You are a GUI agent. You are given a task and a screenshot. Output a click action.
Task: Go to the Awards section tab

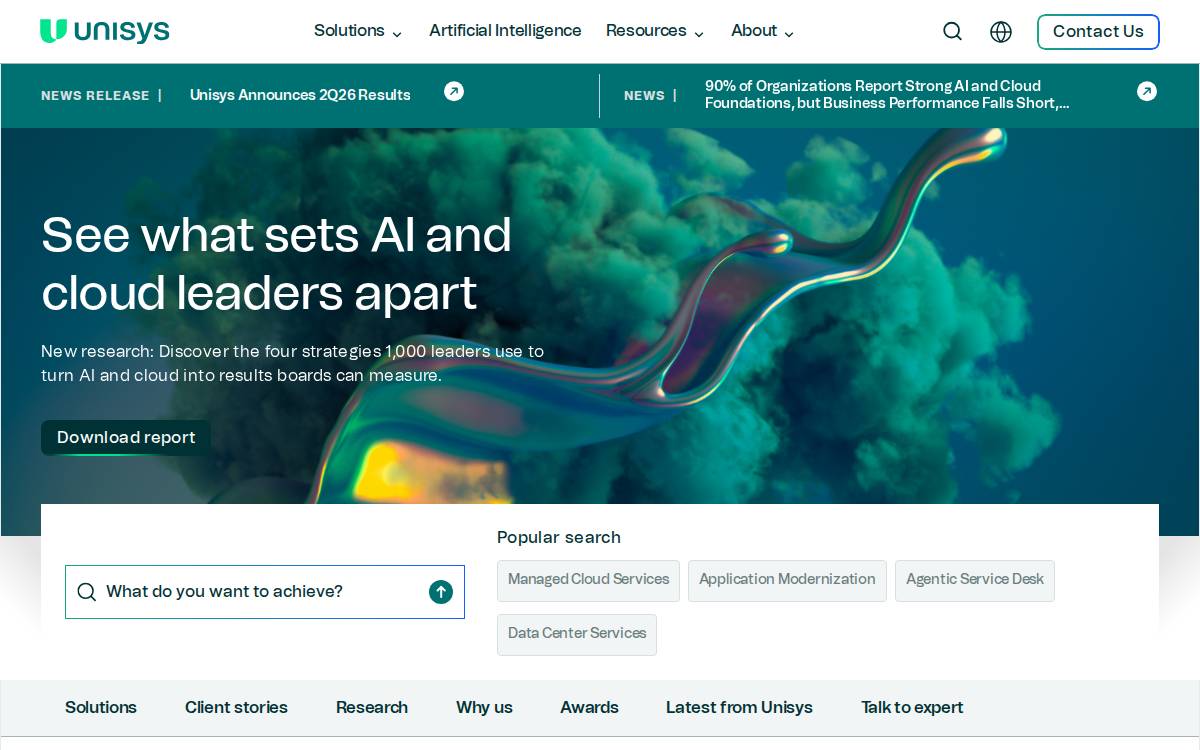[x=589, y=708]
